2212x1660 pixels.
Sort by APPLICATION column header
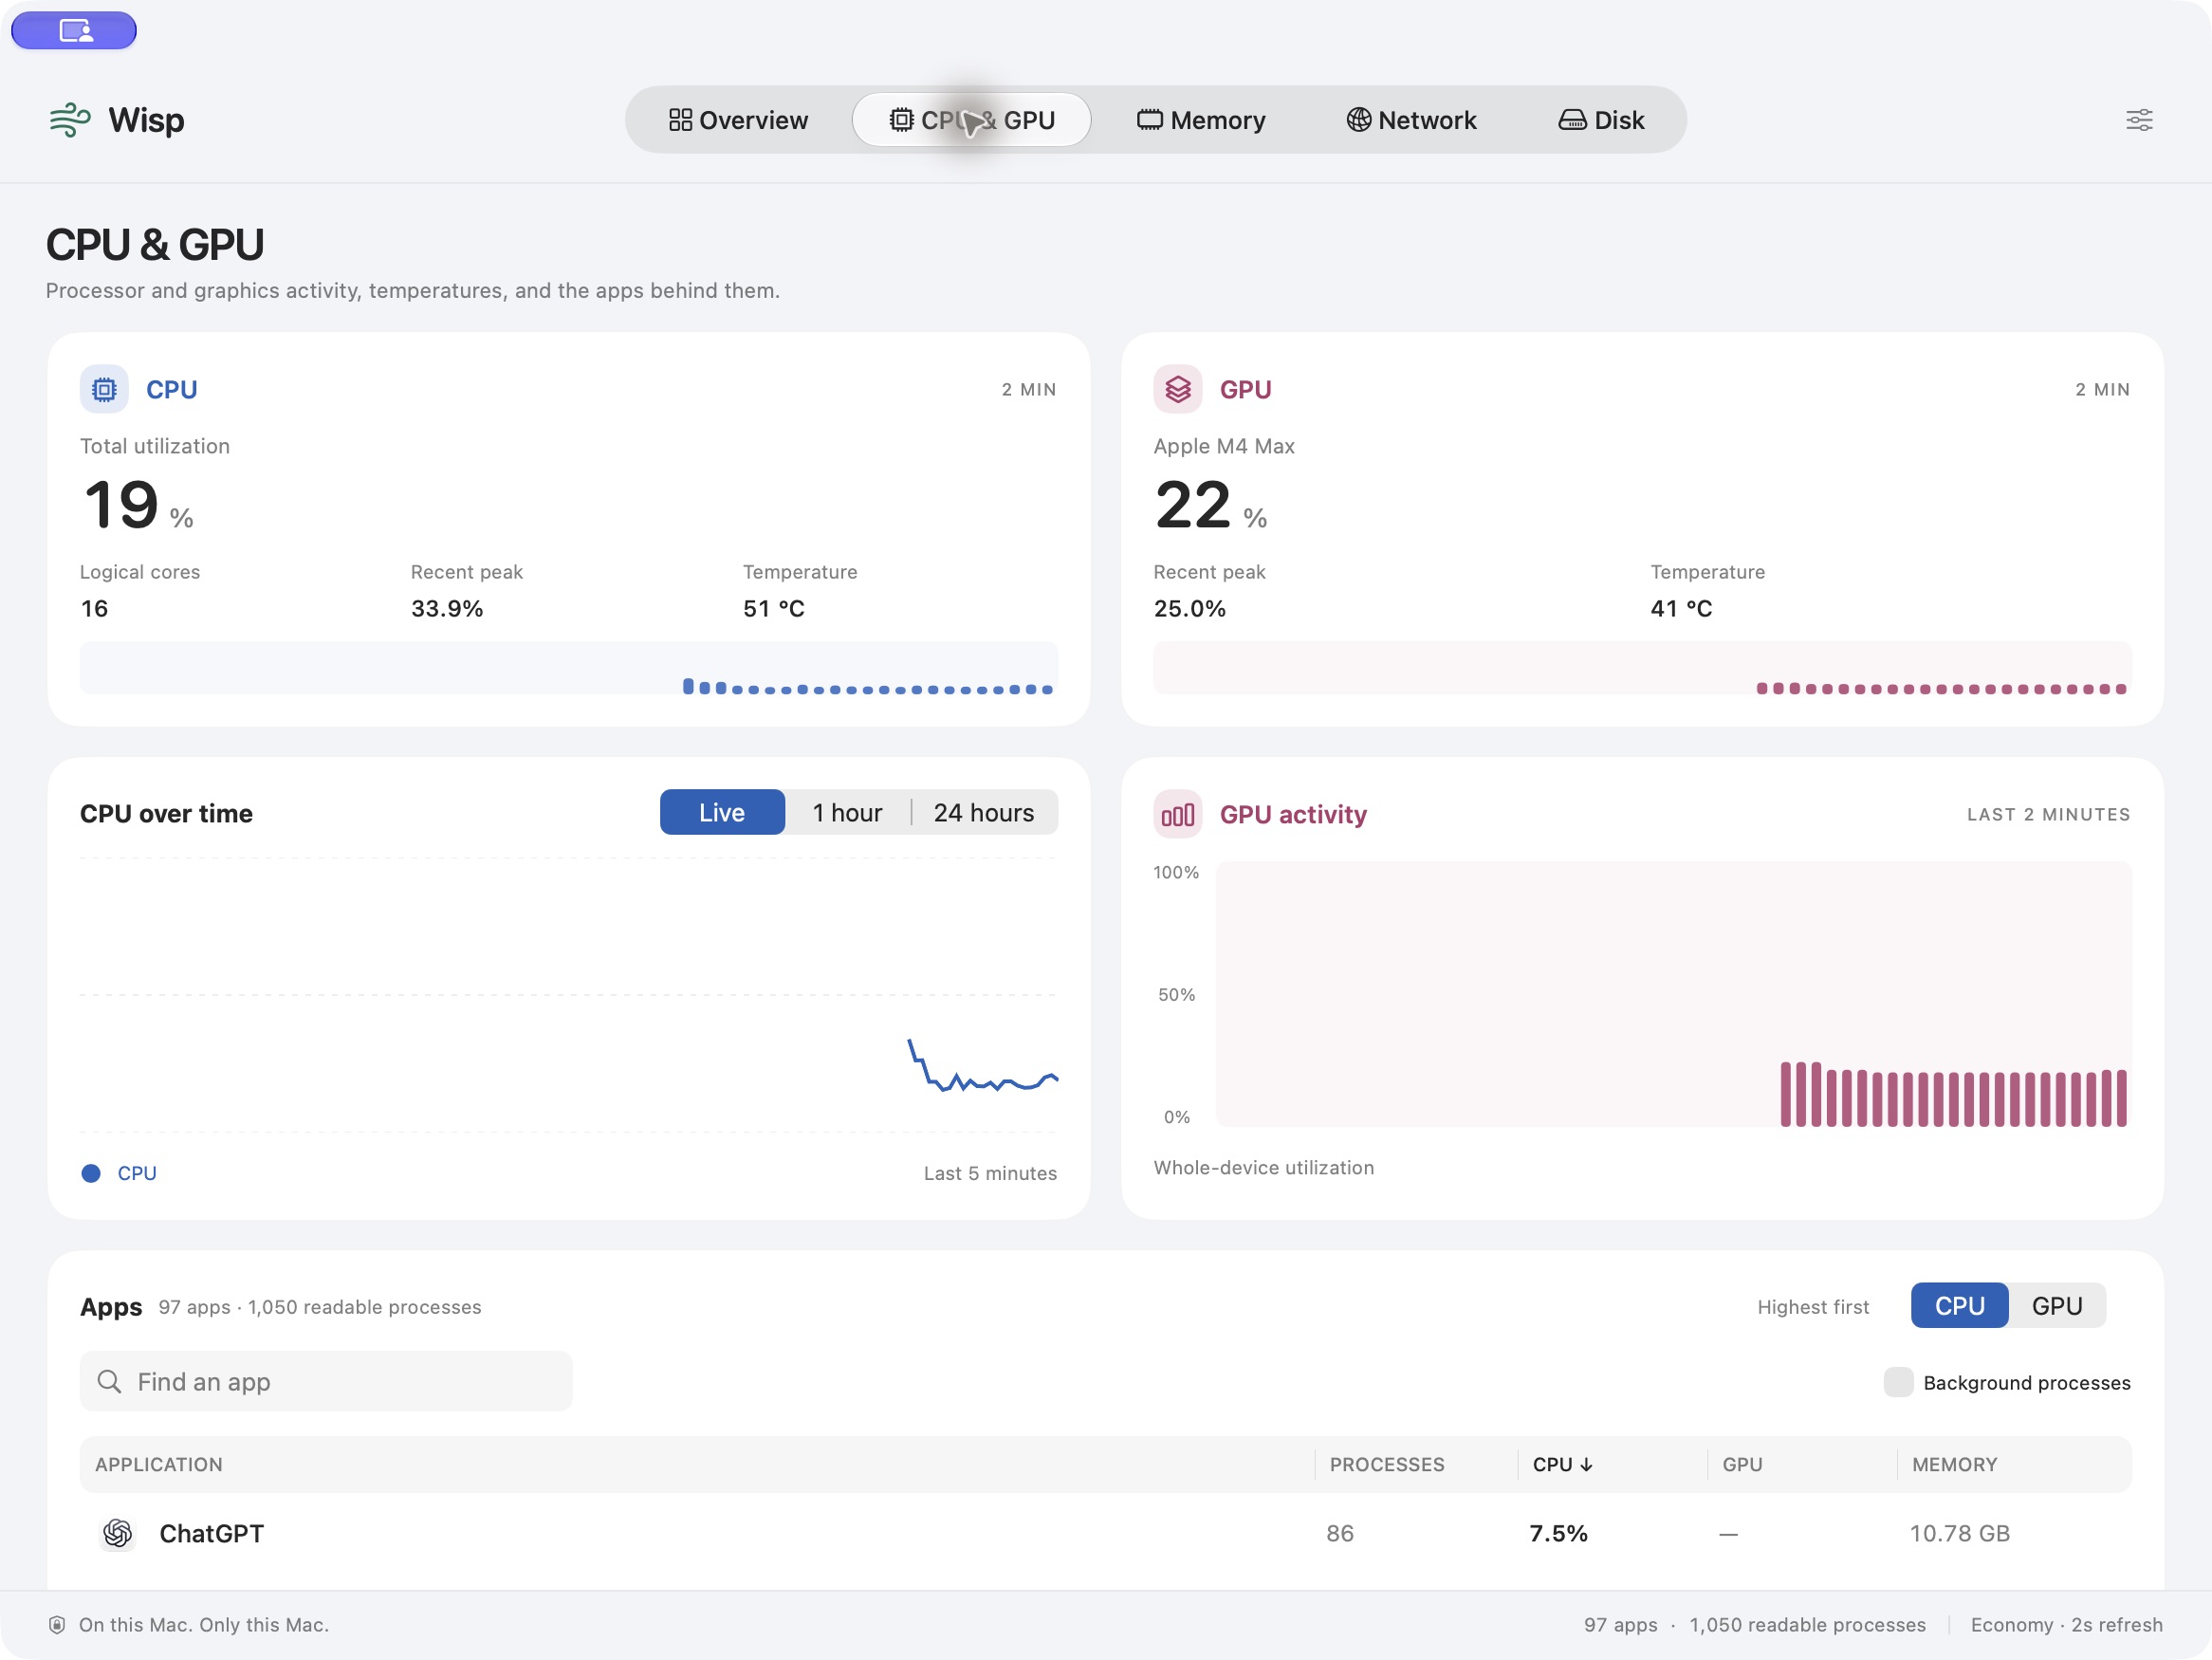[159, 1464]
